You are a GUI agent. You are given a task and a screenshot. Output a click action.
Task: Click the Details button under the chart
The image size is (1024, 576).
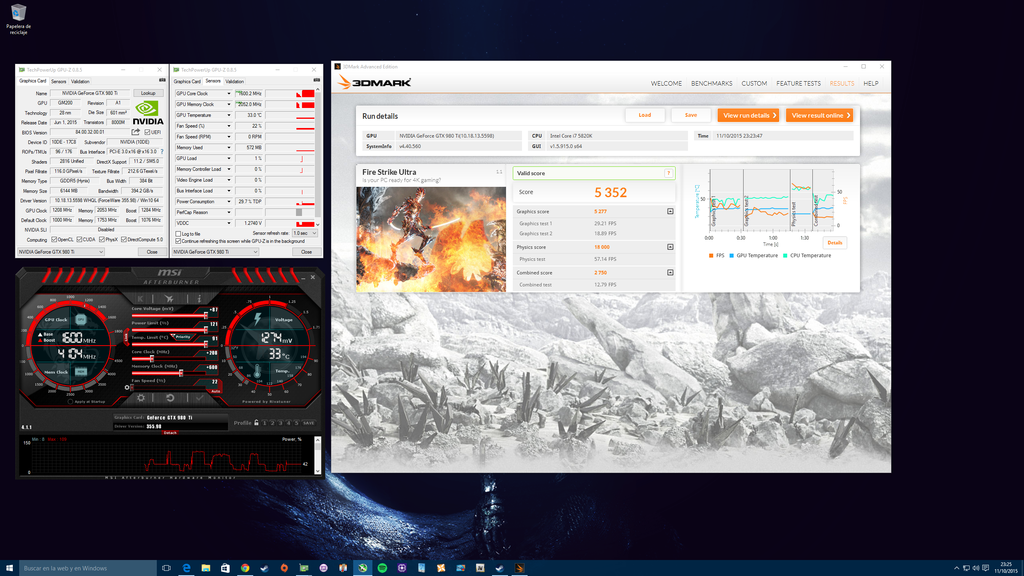[x=835, y=243]
